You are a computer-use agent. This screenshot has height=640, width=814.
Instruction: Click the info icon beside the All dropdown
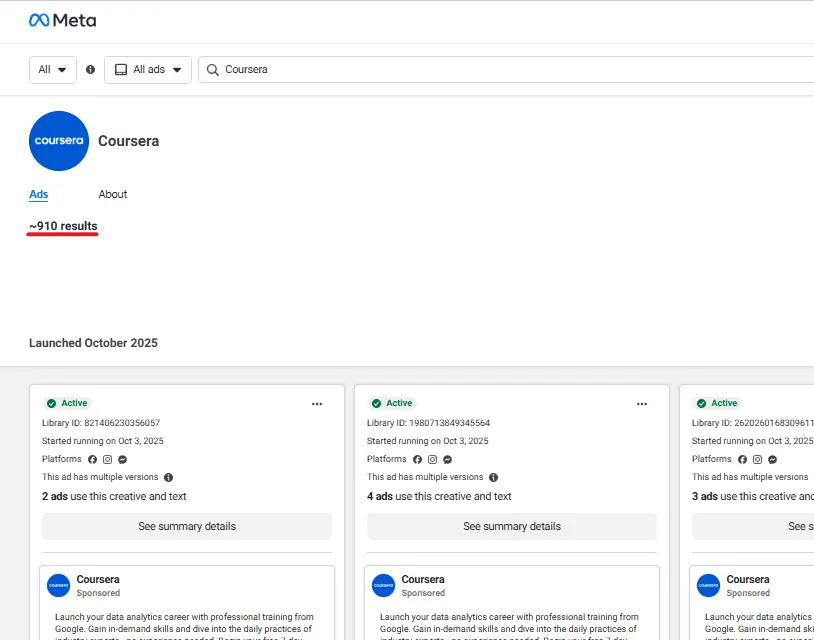pos(90,70)
